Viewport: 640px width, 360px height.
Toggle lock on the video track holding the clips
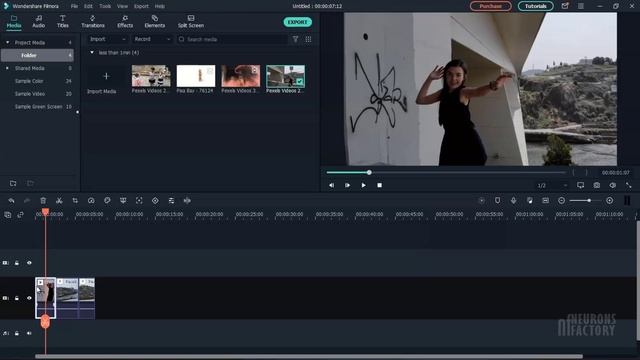point(17,298)
